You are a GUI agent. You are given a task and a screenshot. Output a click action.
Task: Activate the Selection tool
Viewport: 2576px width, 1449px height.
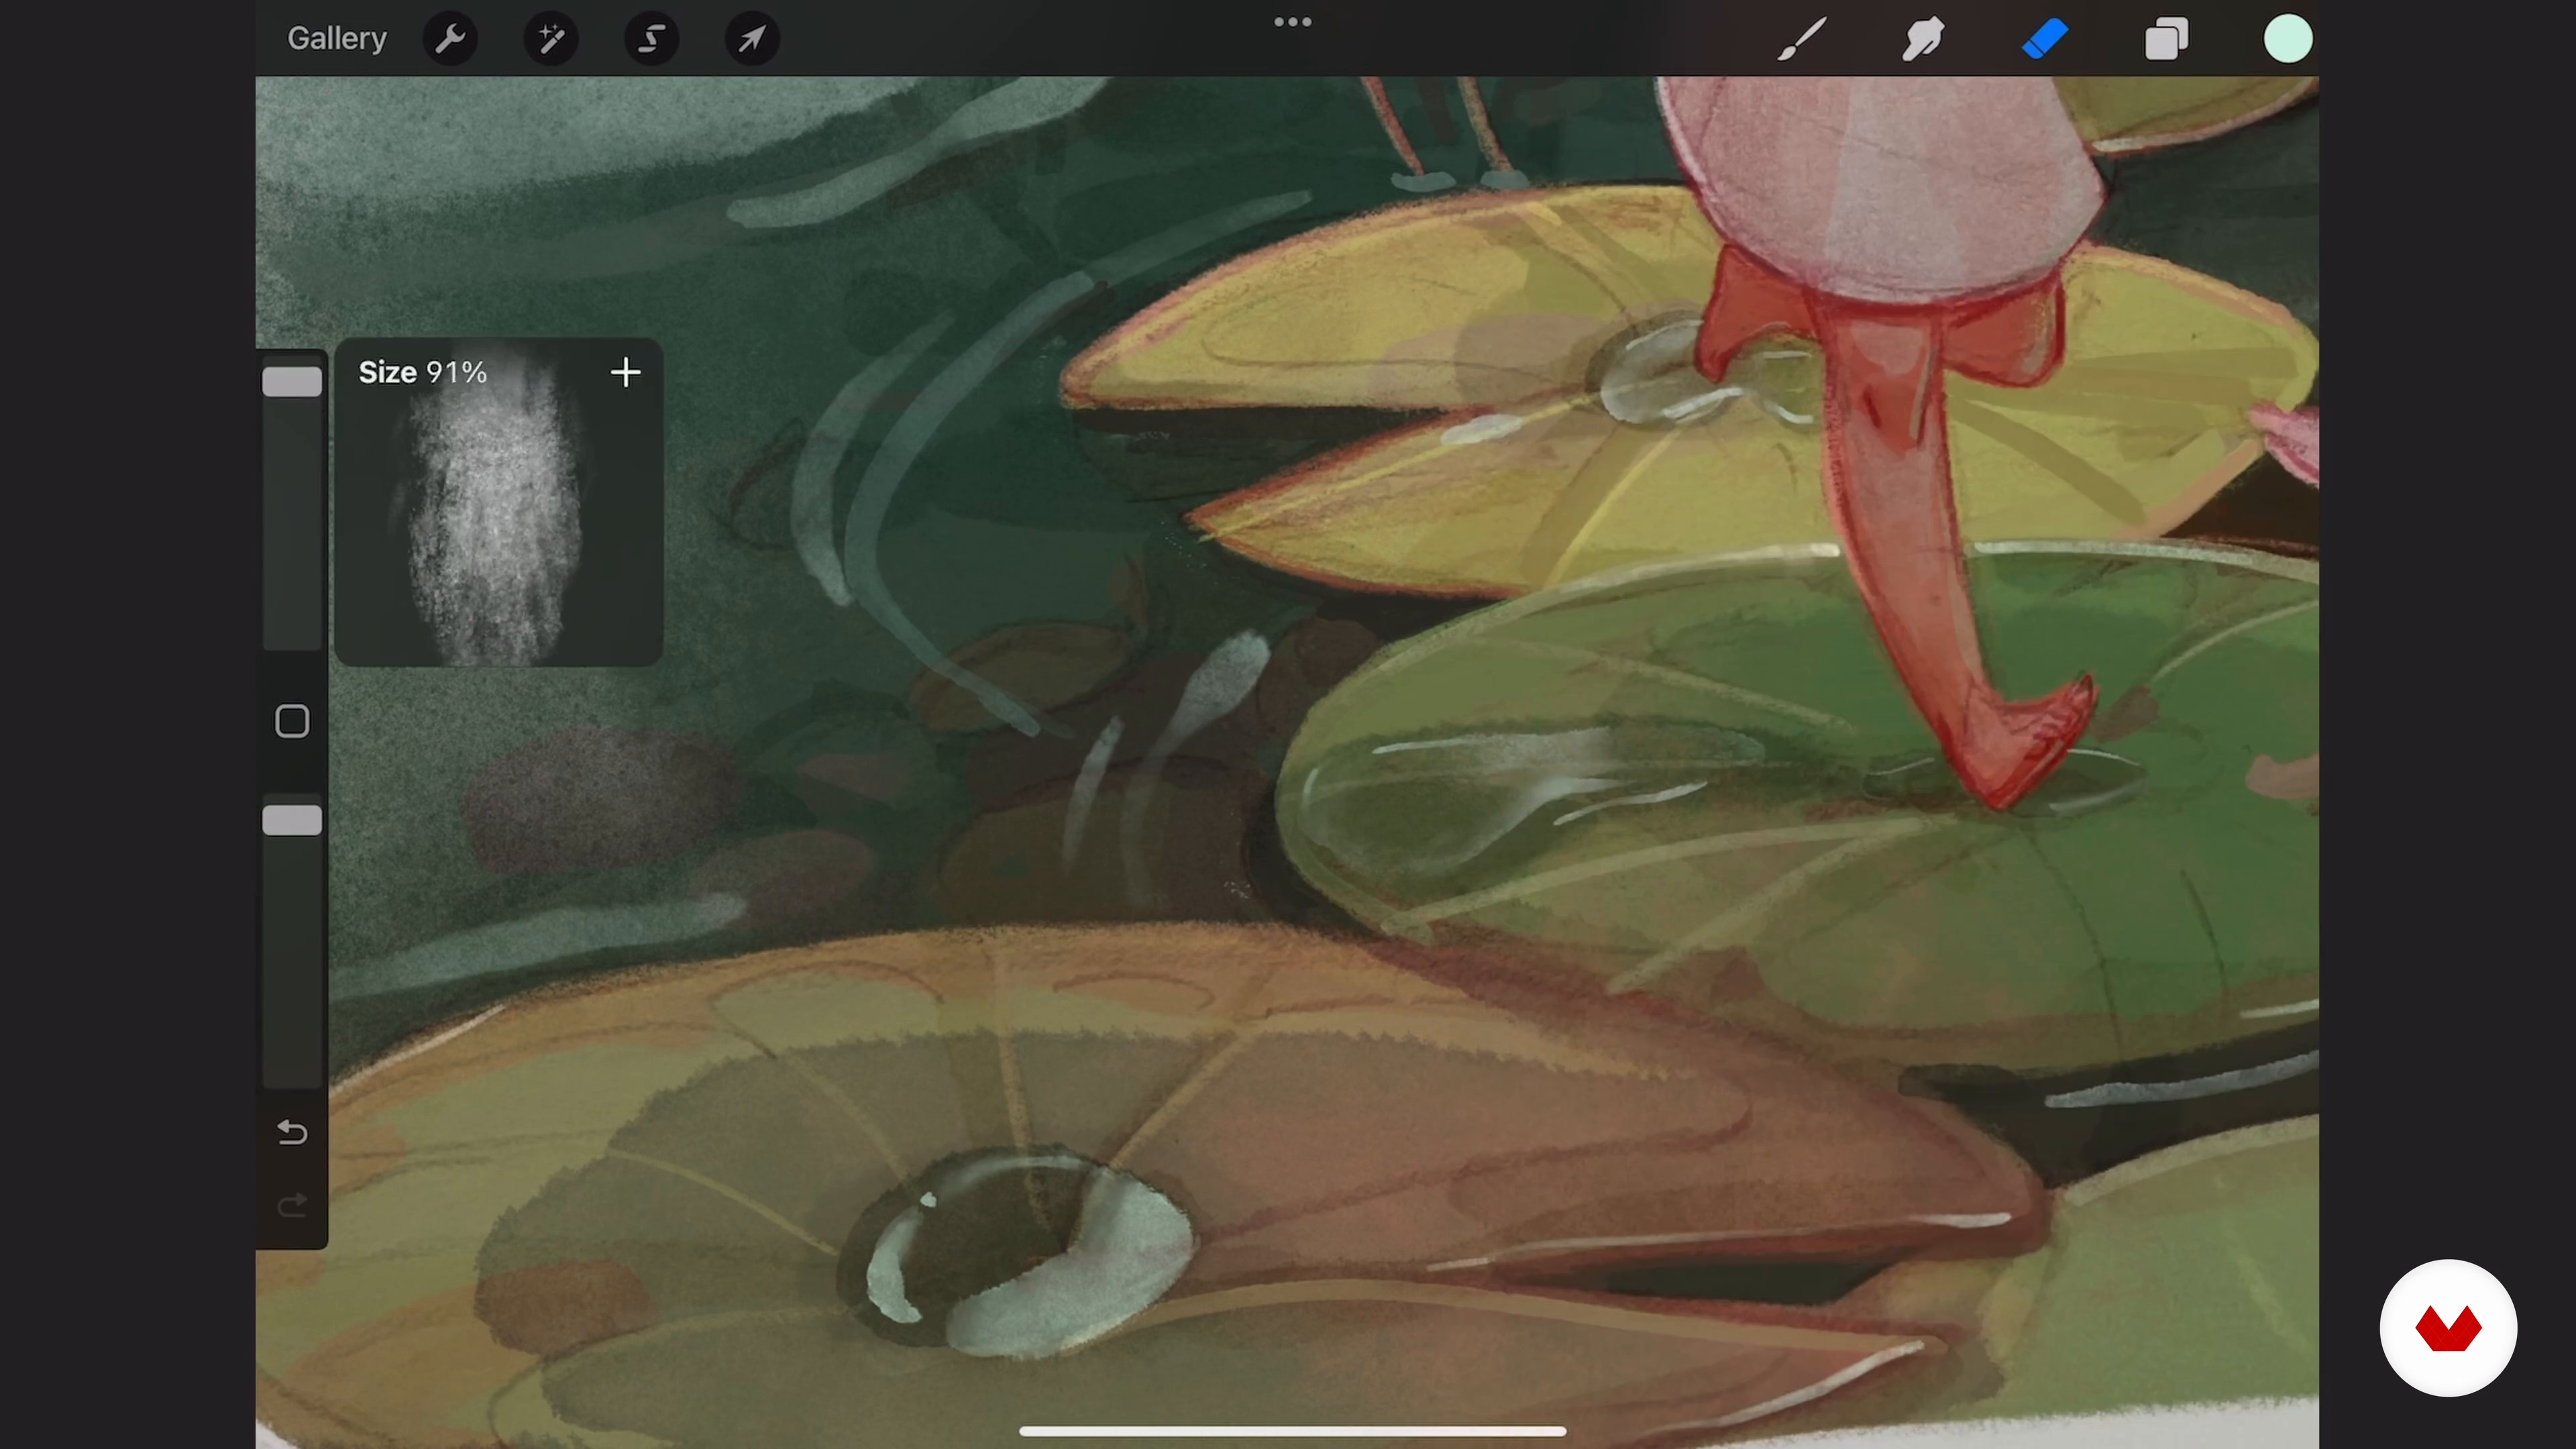pyautogui.click(x=652, y=39)
